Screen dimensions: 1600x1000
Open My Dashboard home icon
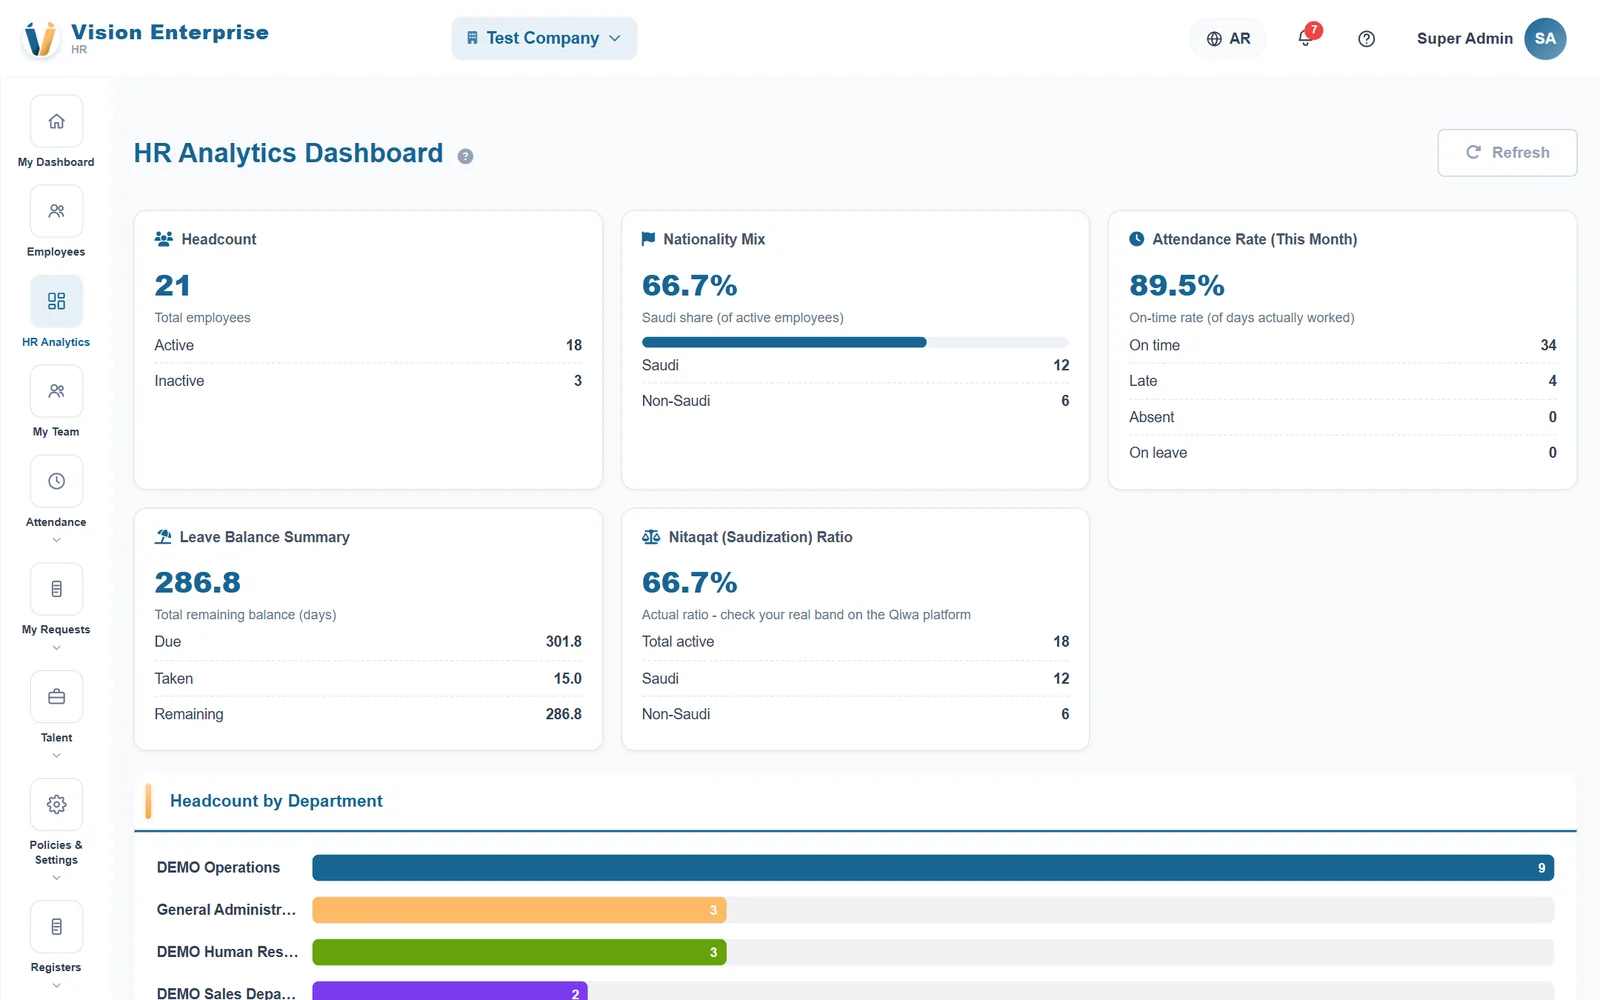56,121
